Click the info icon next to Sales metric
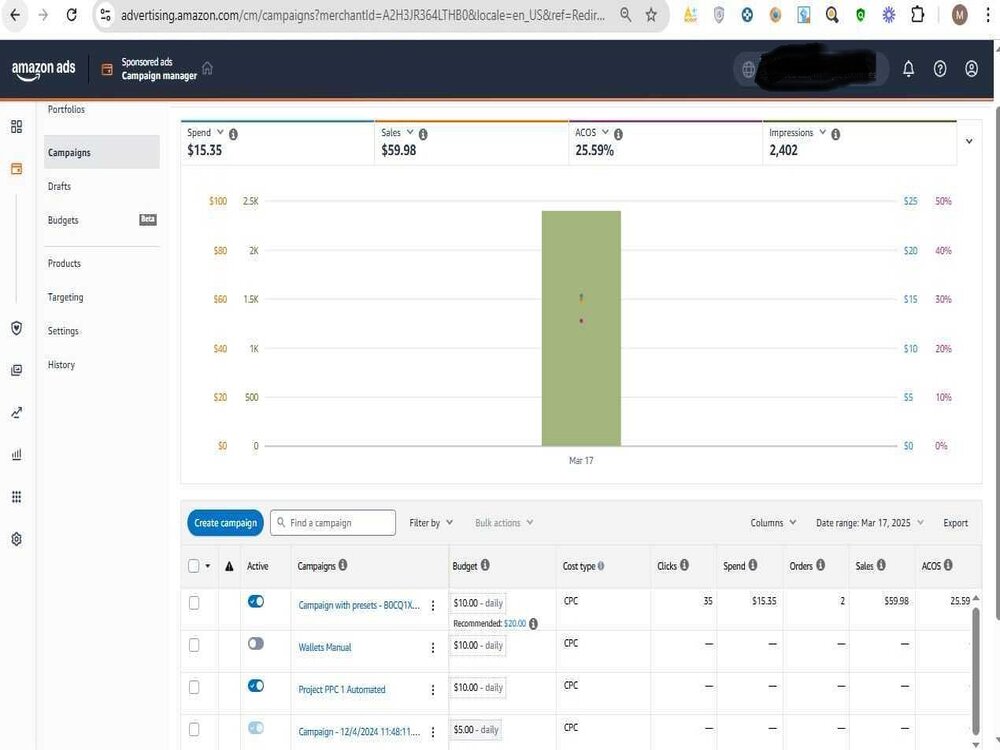The height and width of the screenshot is (750, 1000). [x=423, y=134]
